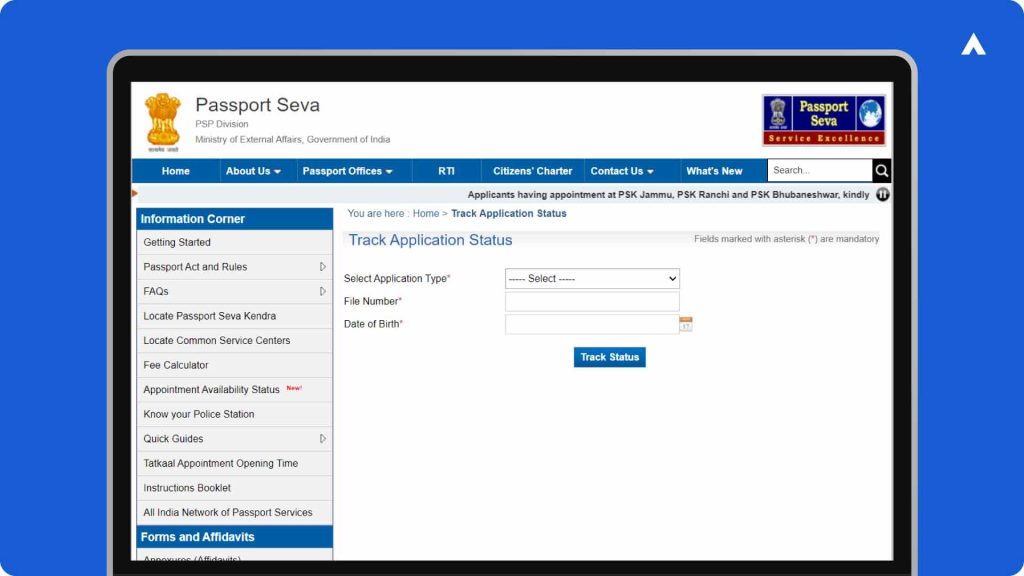The image size is (1024, 576).
Task: Click the Passport Seva Service Excellence badge
Action: pyautogui.click(x=822, y=118)
